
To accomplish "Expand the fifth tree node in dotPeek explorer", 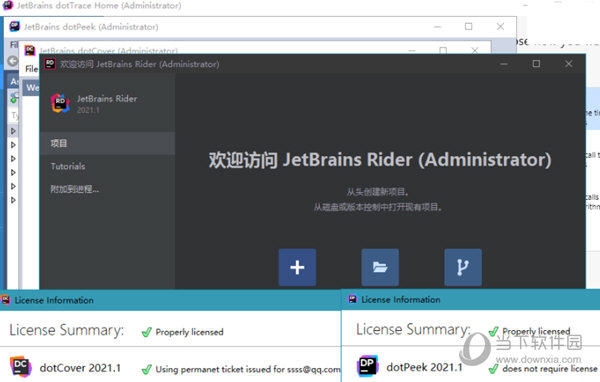I will pos(13,186).
